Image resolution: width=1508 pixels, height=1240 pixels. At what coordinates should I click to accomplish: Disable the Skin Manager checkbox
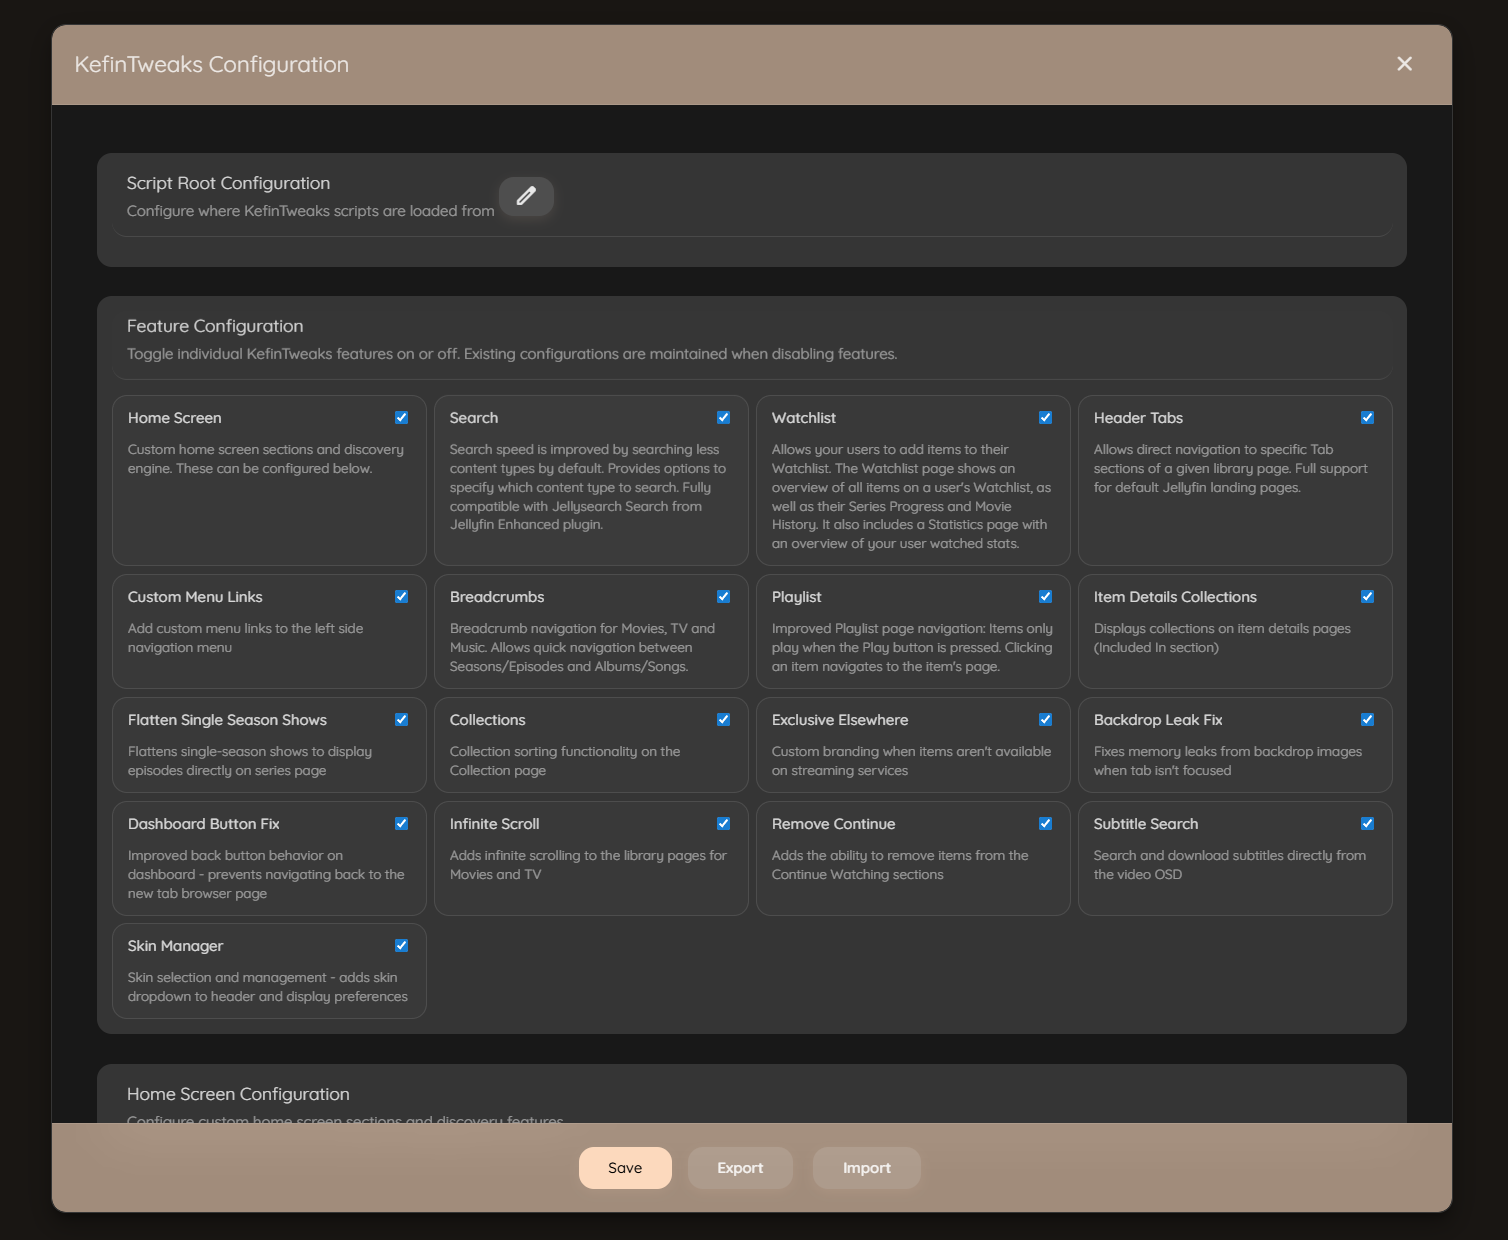point(401,946)
